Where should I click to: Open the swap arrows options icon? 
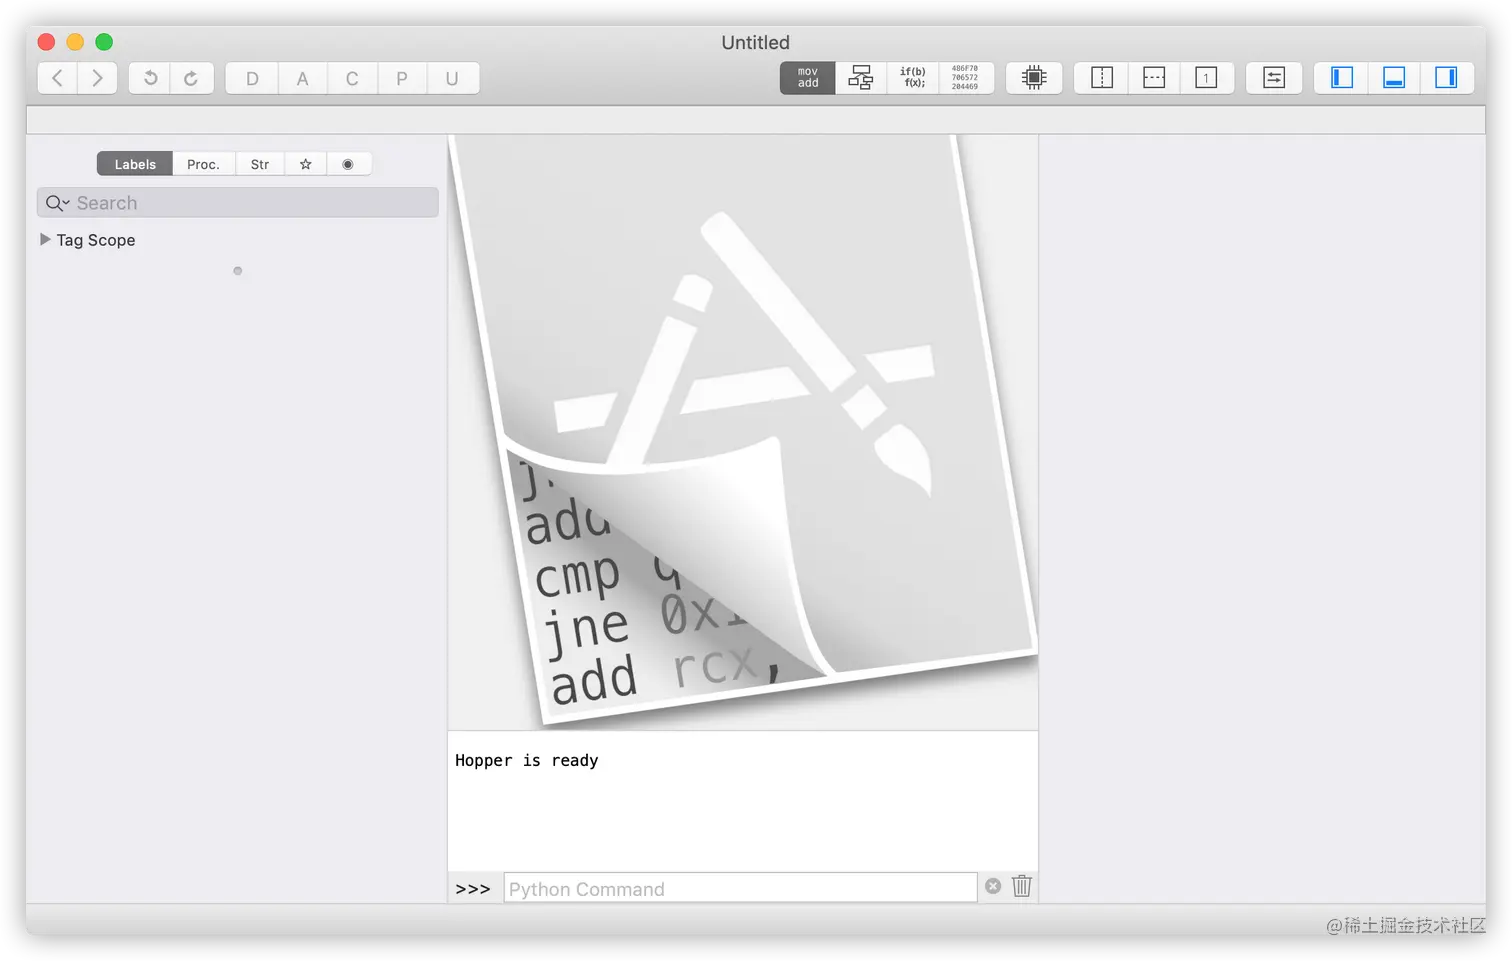tap(1274, 78)
